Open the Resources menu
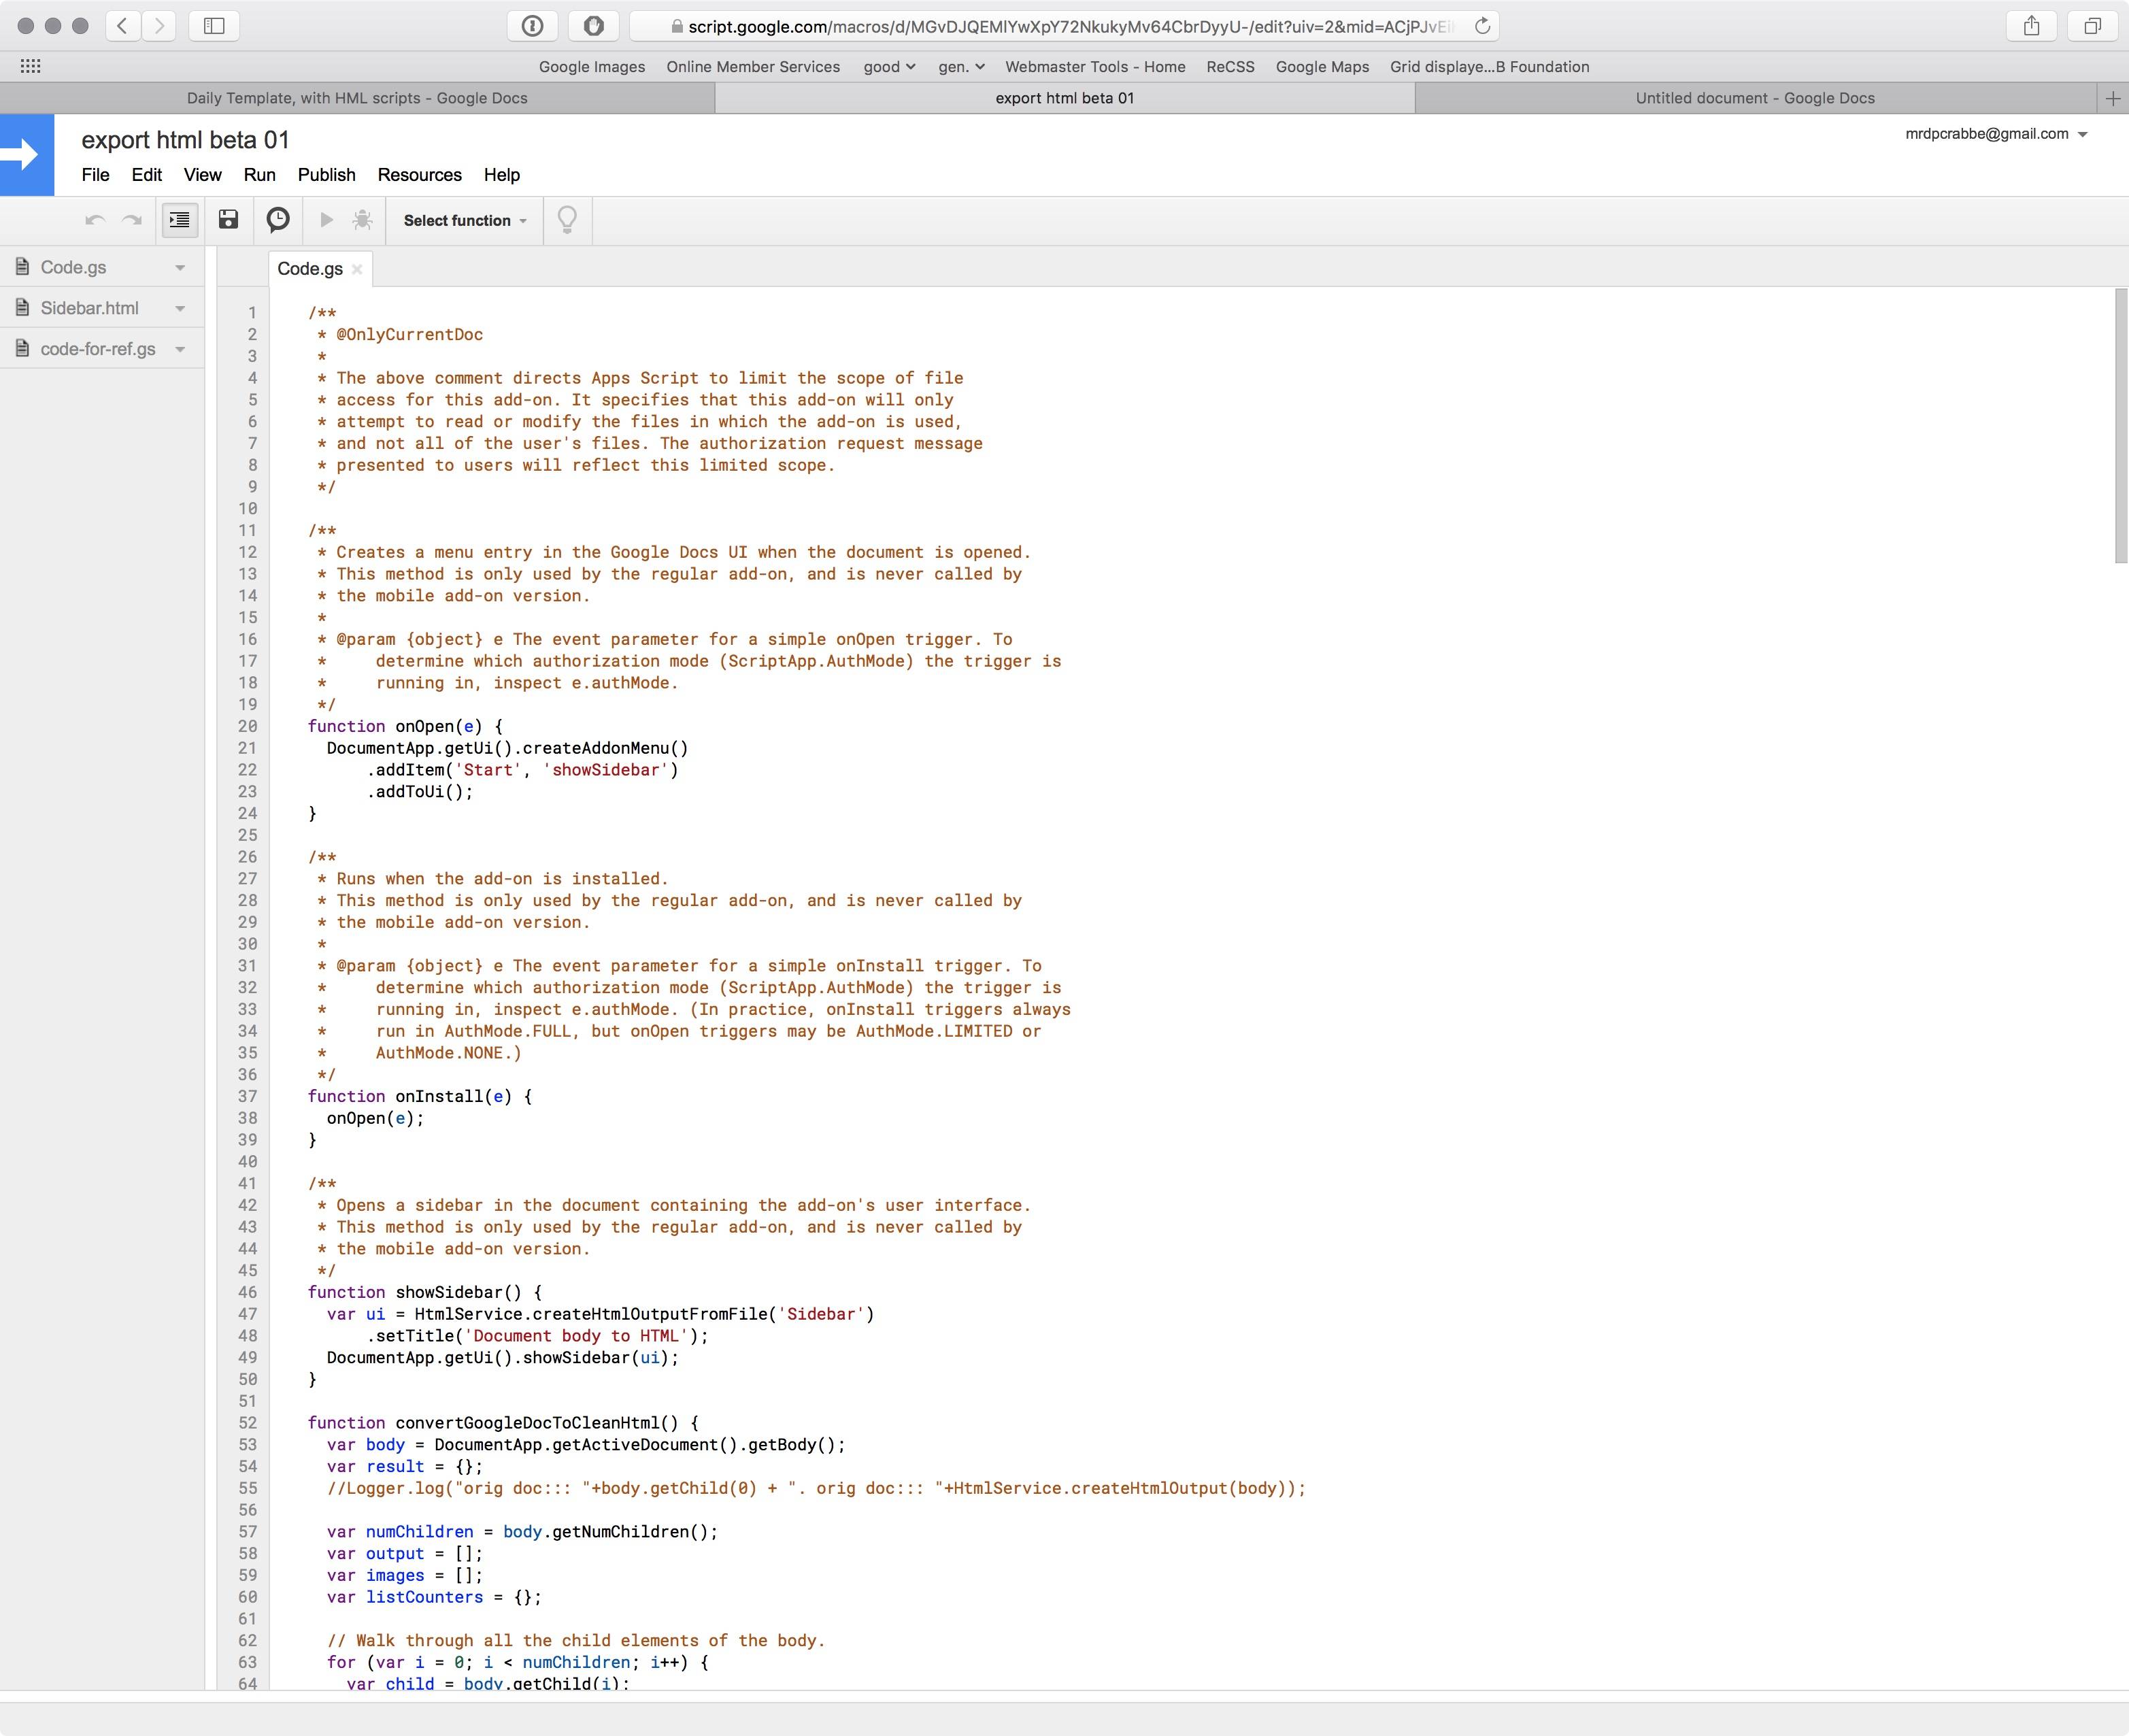 [x=419, y=175]
